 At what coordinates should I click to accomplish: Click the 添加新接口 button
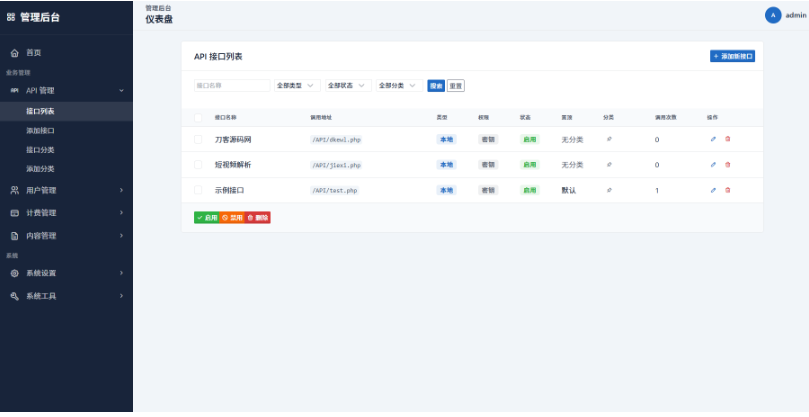click(x=732, y=56)
